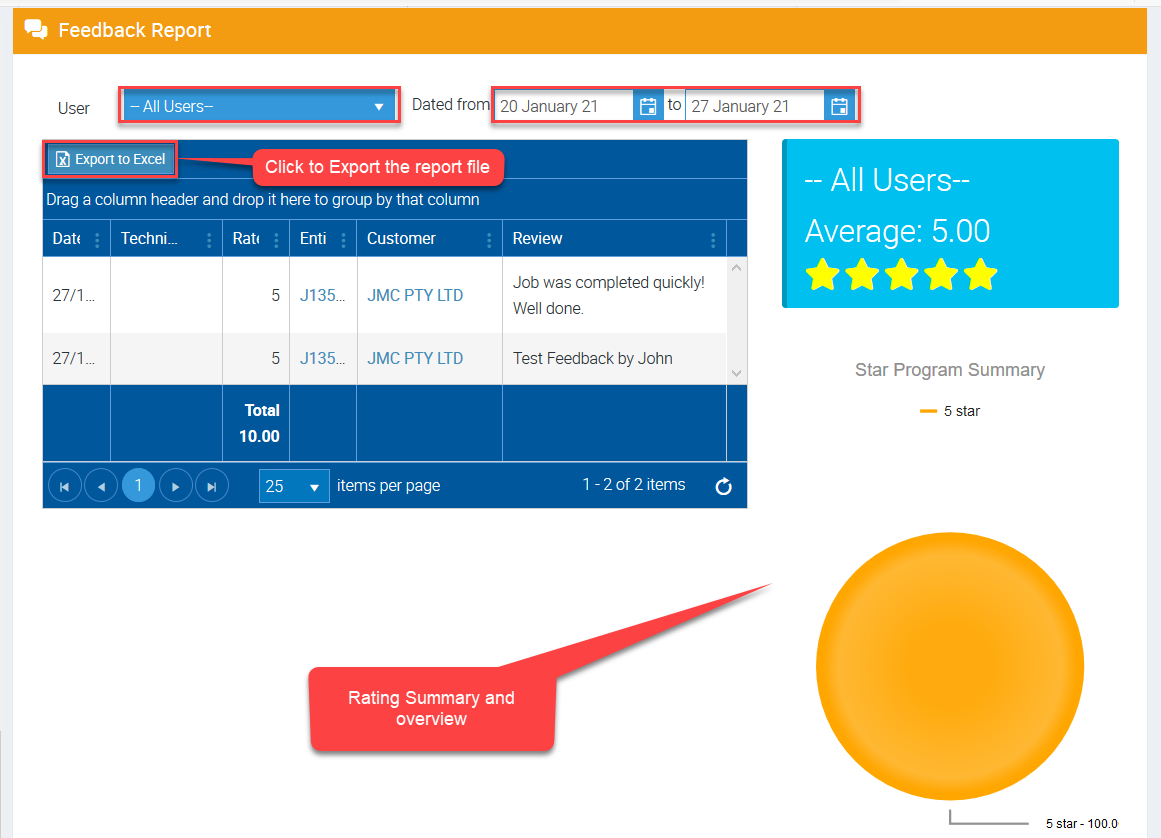Screen dimensions: 1161x838
Task: Open the Review column options menu
Action: (713, 240)
